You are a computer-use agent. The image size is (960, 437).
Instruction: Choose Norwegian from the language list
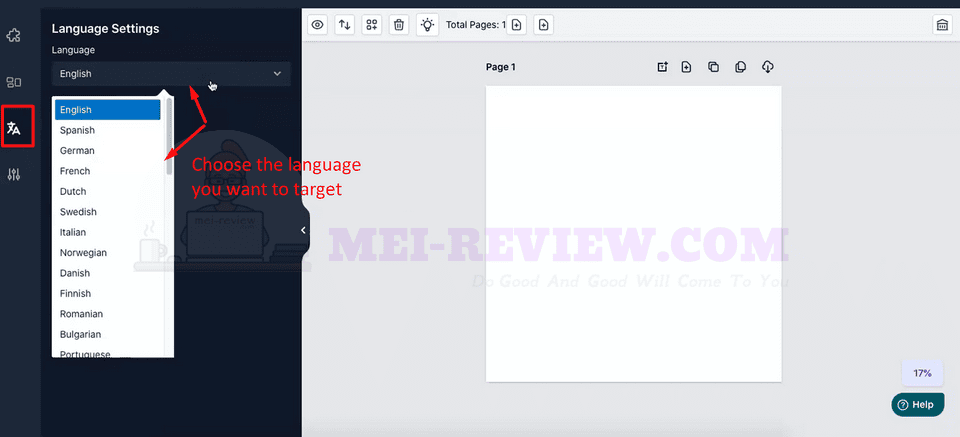pos(108,253)
